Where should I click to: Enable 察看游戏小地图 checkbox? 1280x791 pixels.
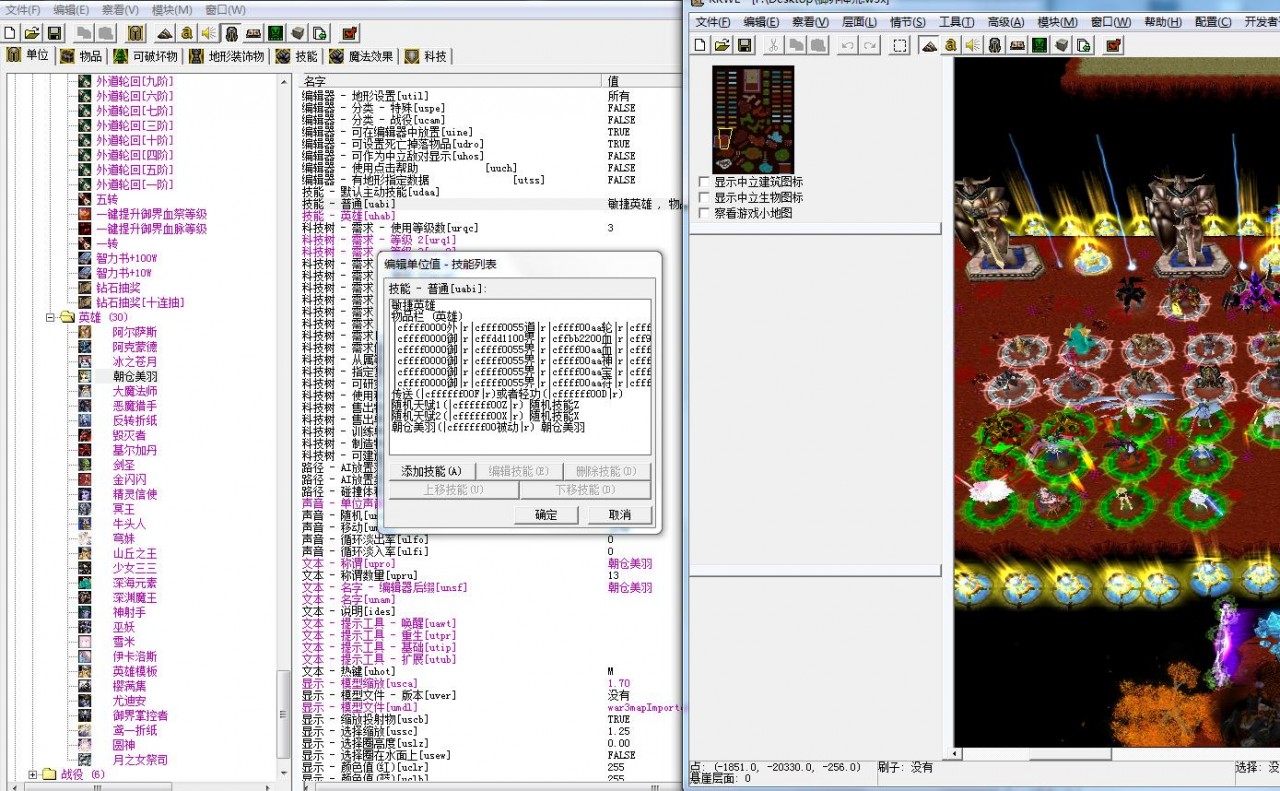coord(704,212)
